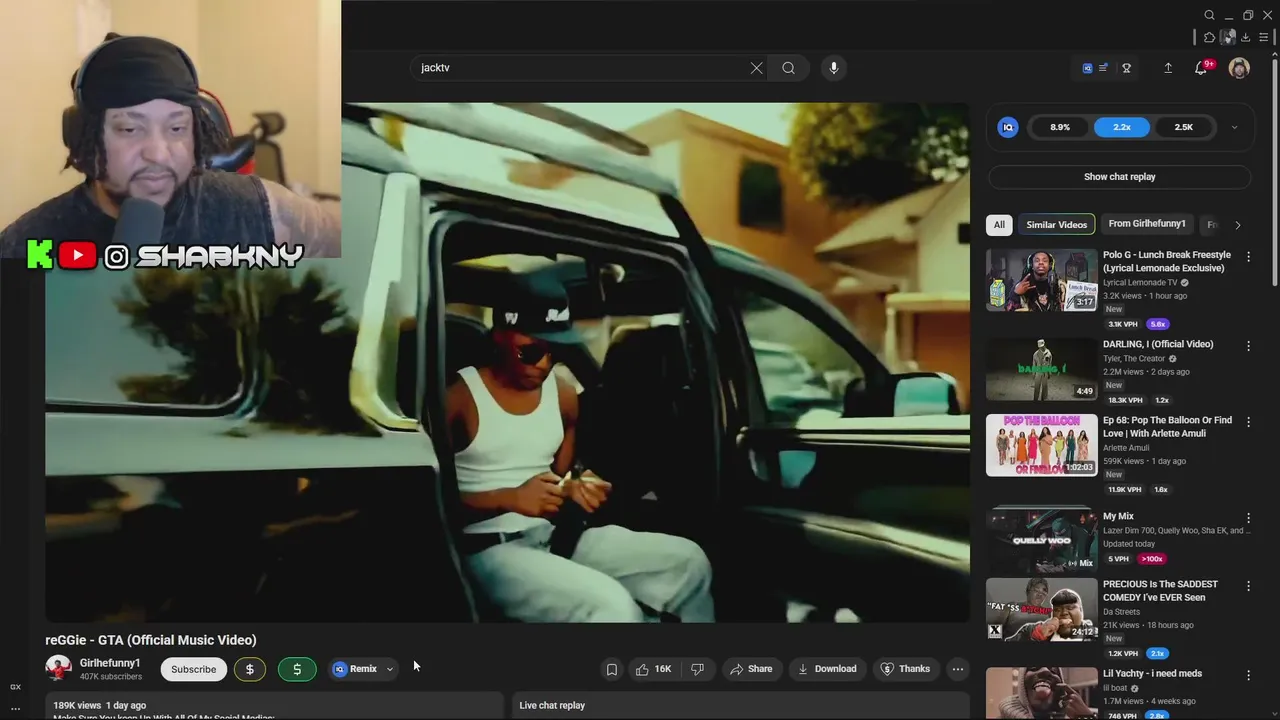
Task: Open DARLING, I video thumbnail
Action: coord(1041,369)
